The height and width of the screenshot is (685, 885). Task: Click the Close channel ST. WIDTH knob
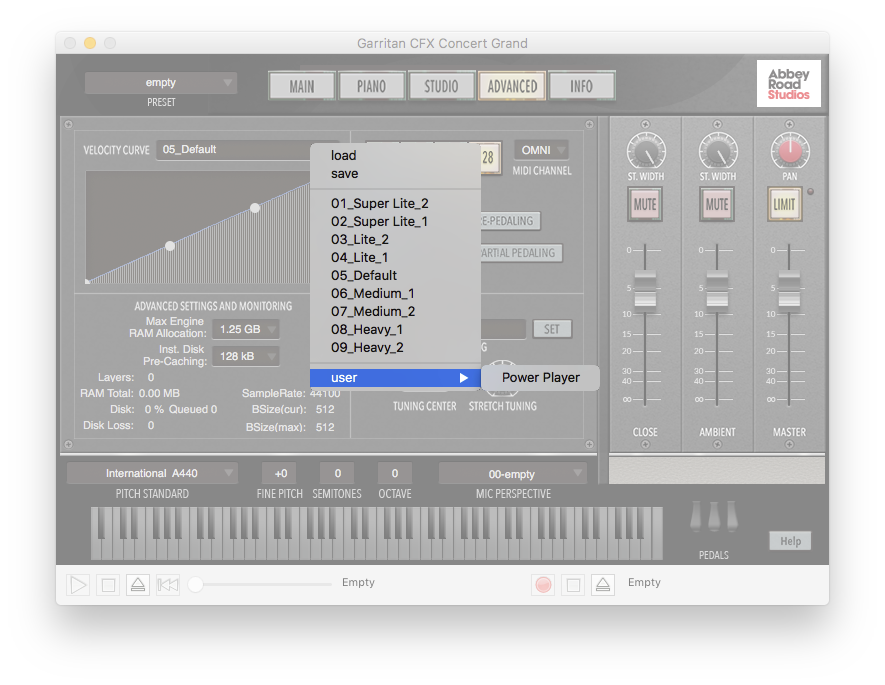646,151
